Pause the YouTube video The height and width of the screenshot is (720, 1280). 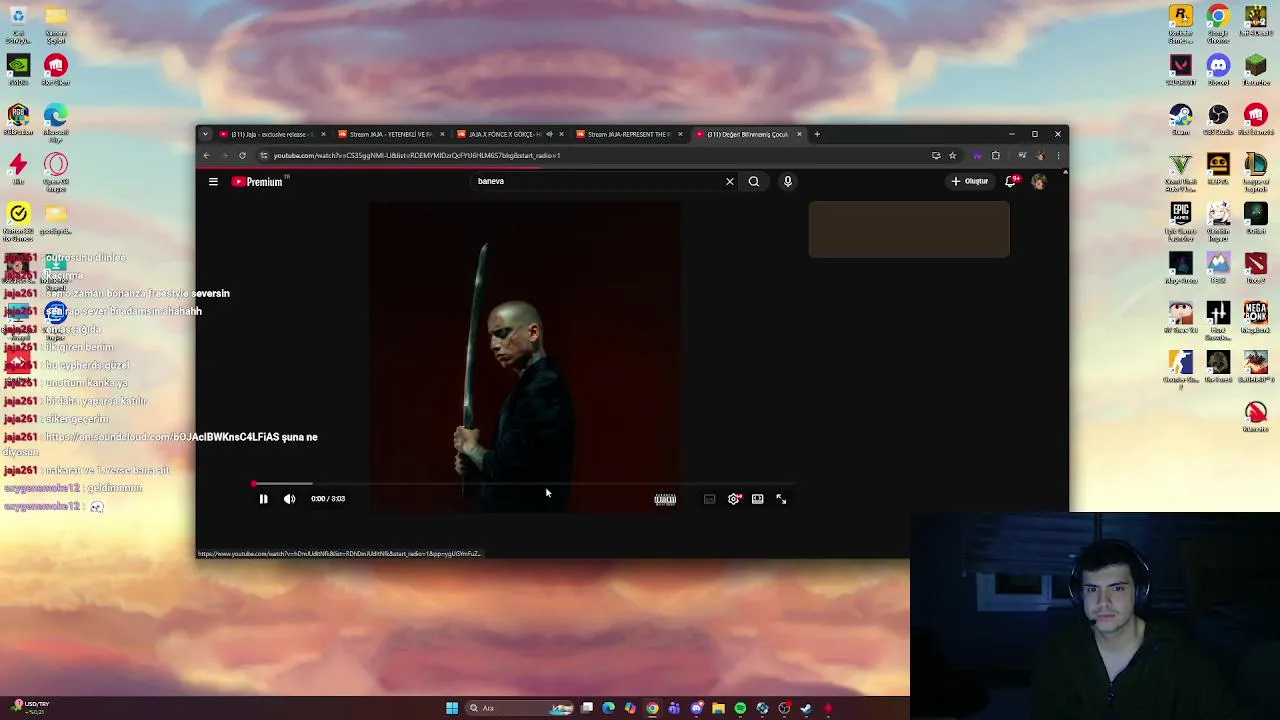[x=263, y=499]
